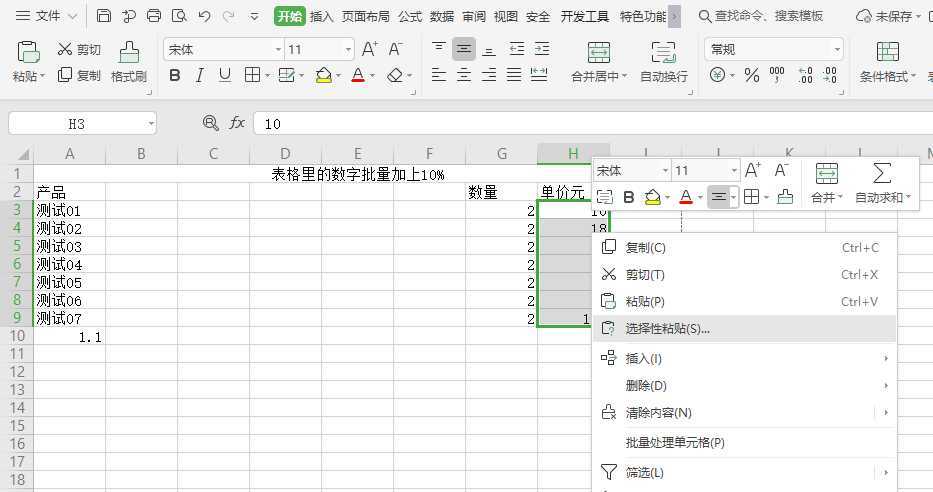Click the command search field 查找命令
Screen dimensions: 933x492
click(x=762, y=16)
